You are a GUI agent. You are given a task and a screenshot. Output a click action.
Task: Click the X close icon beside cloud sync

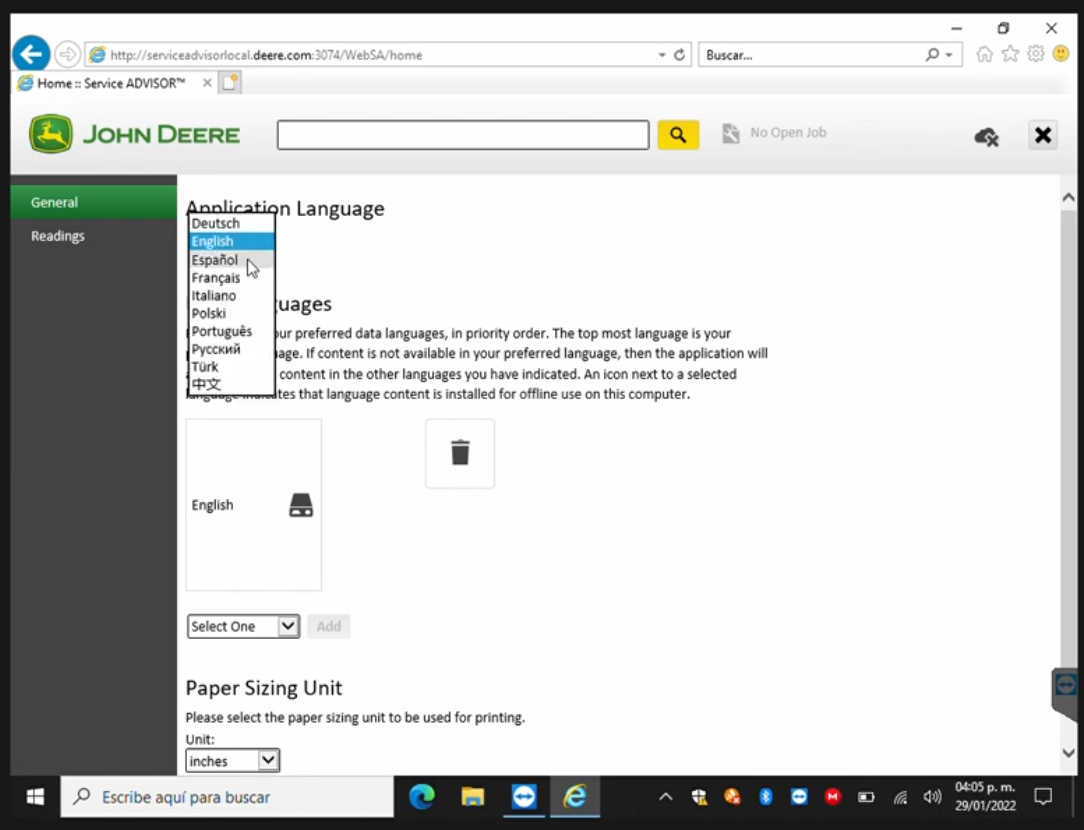click(1043, 134)
